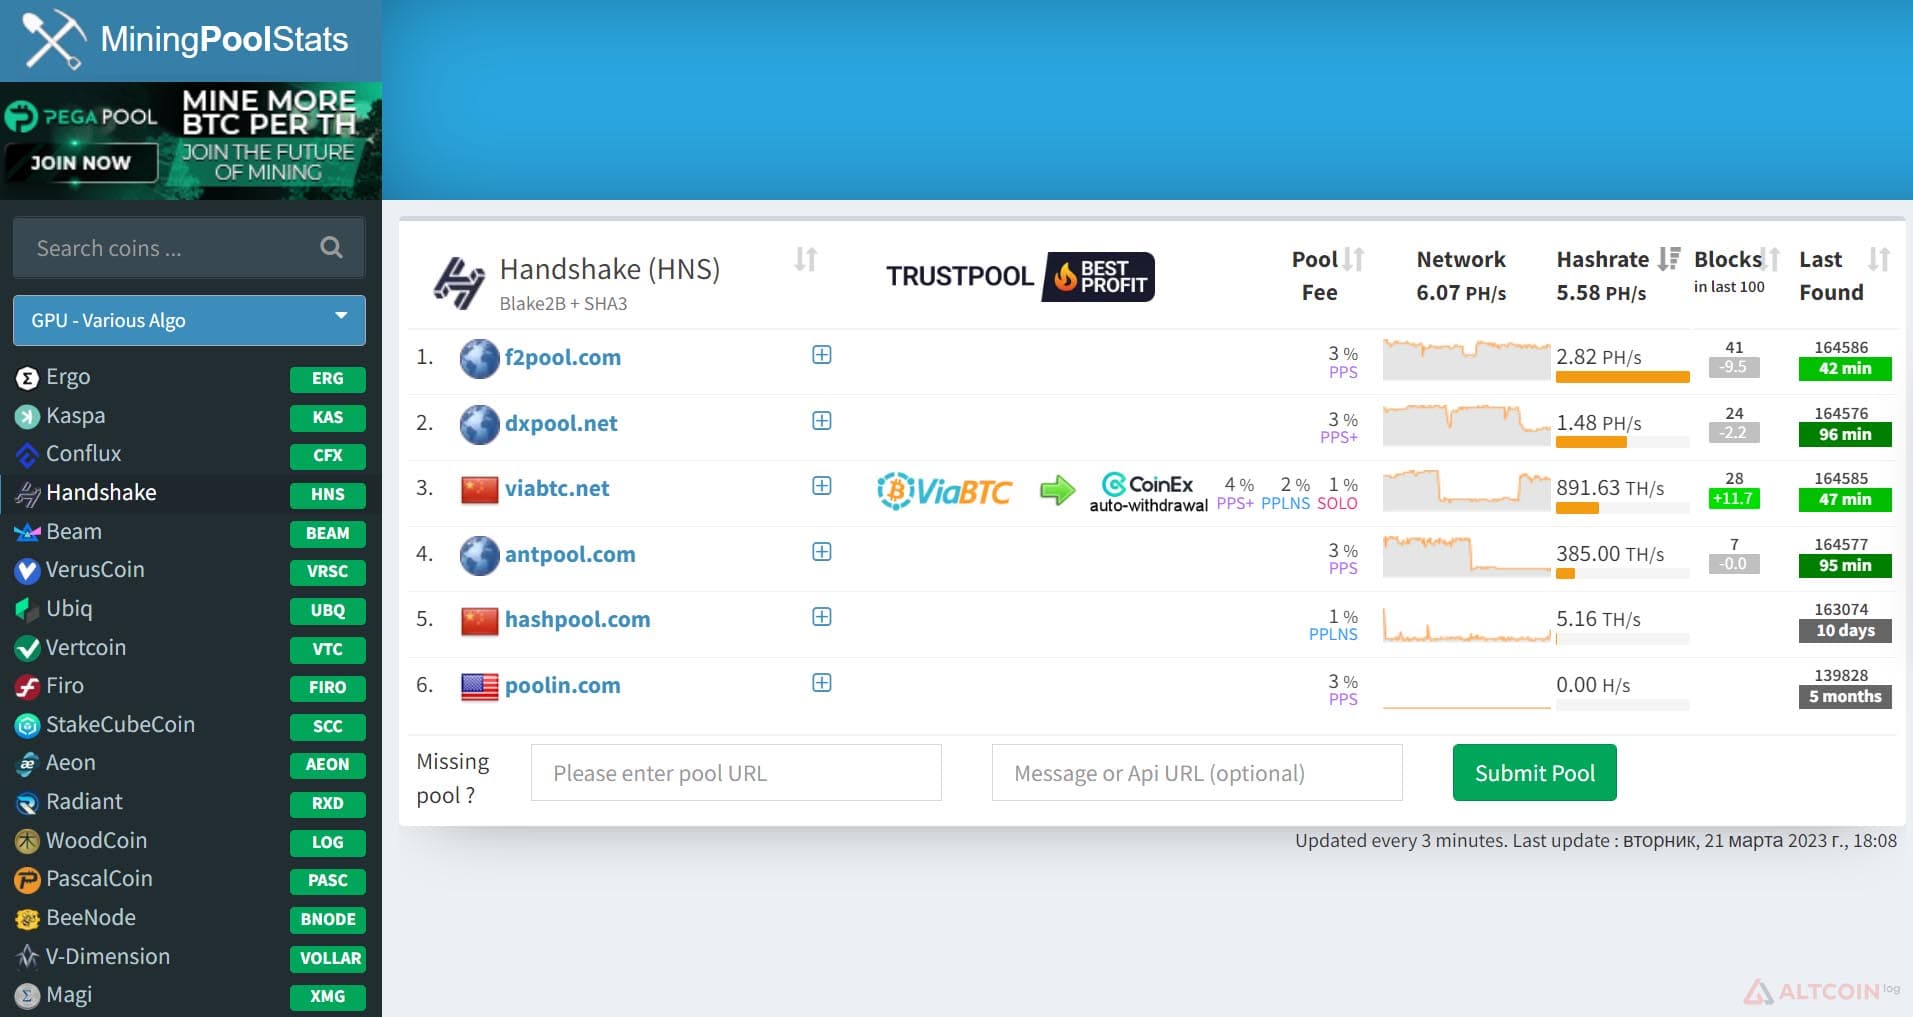This screenshot has width=1913, height=1017.
Task: Expand details for viabtc.net row
Action: tap(822, 486)
